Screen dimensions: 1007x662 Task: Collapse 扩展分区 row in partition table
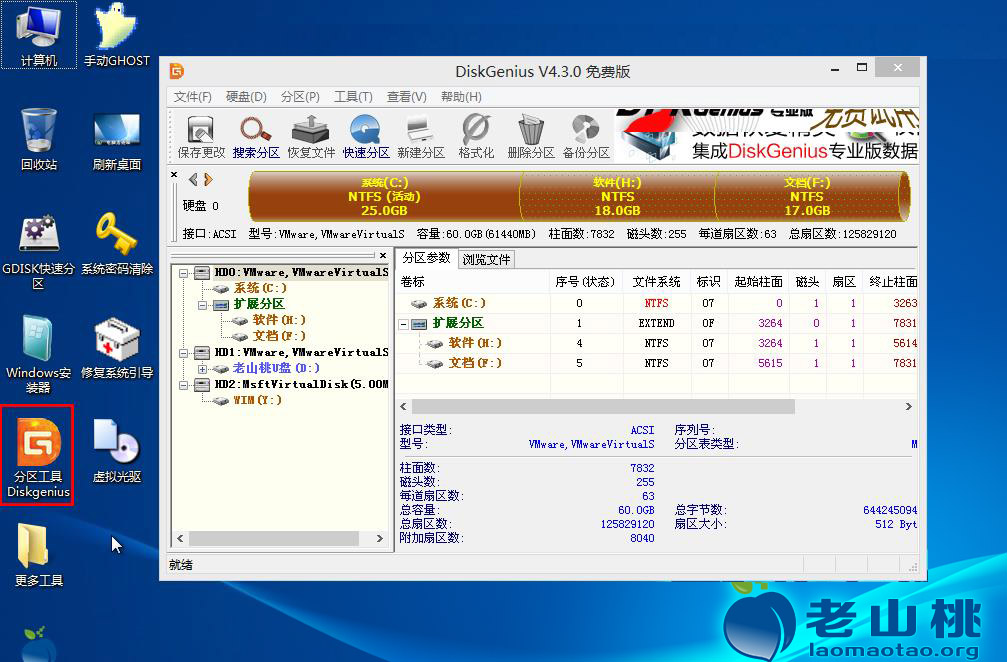point(403,324)
